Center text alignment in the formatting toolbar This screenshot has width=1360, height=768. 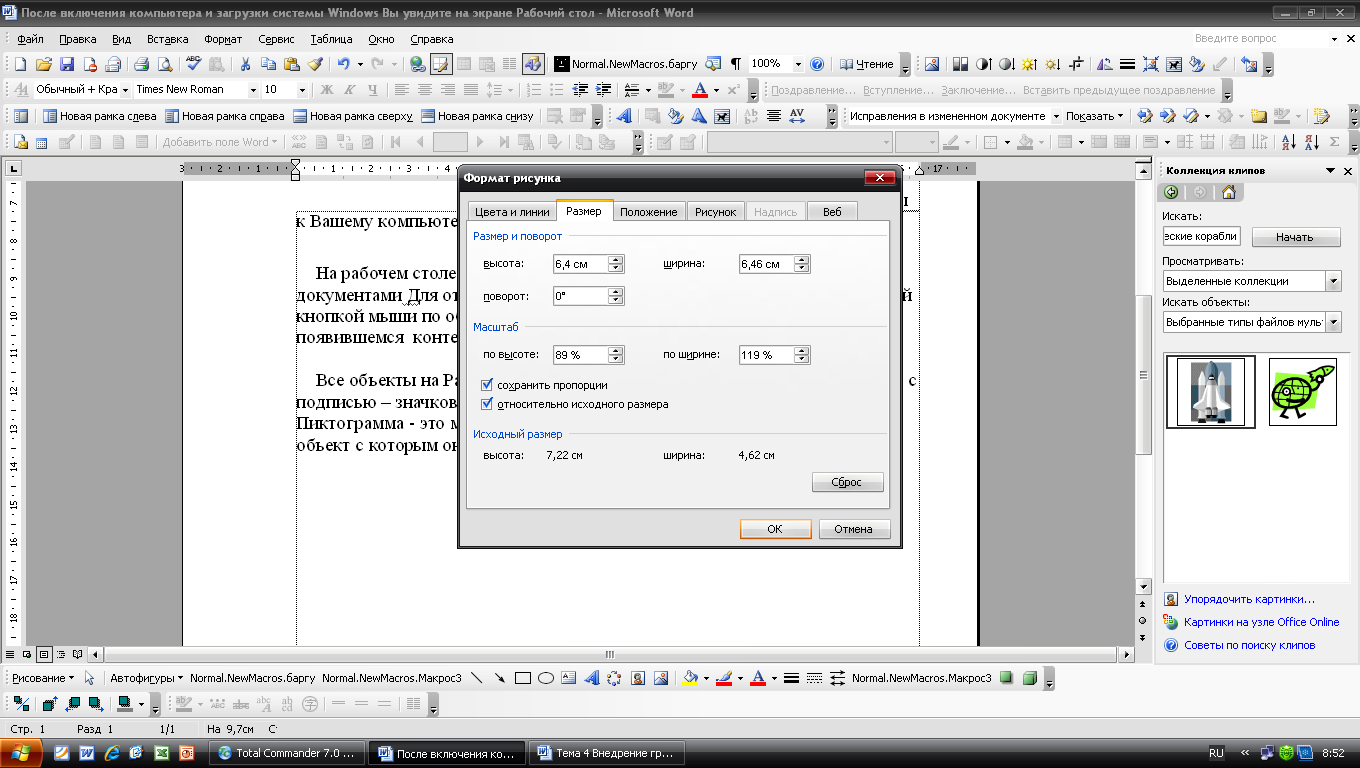(425, 90)
